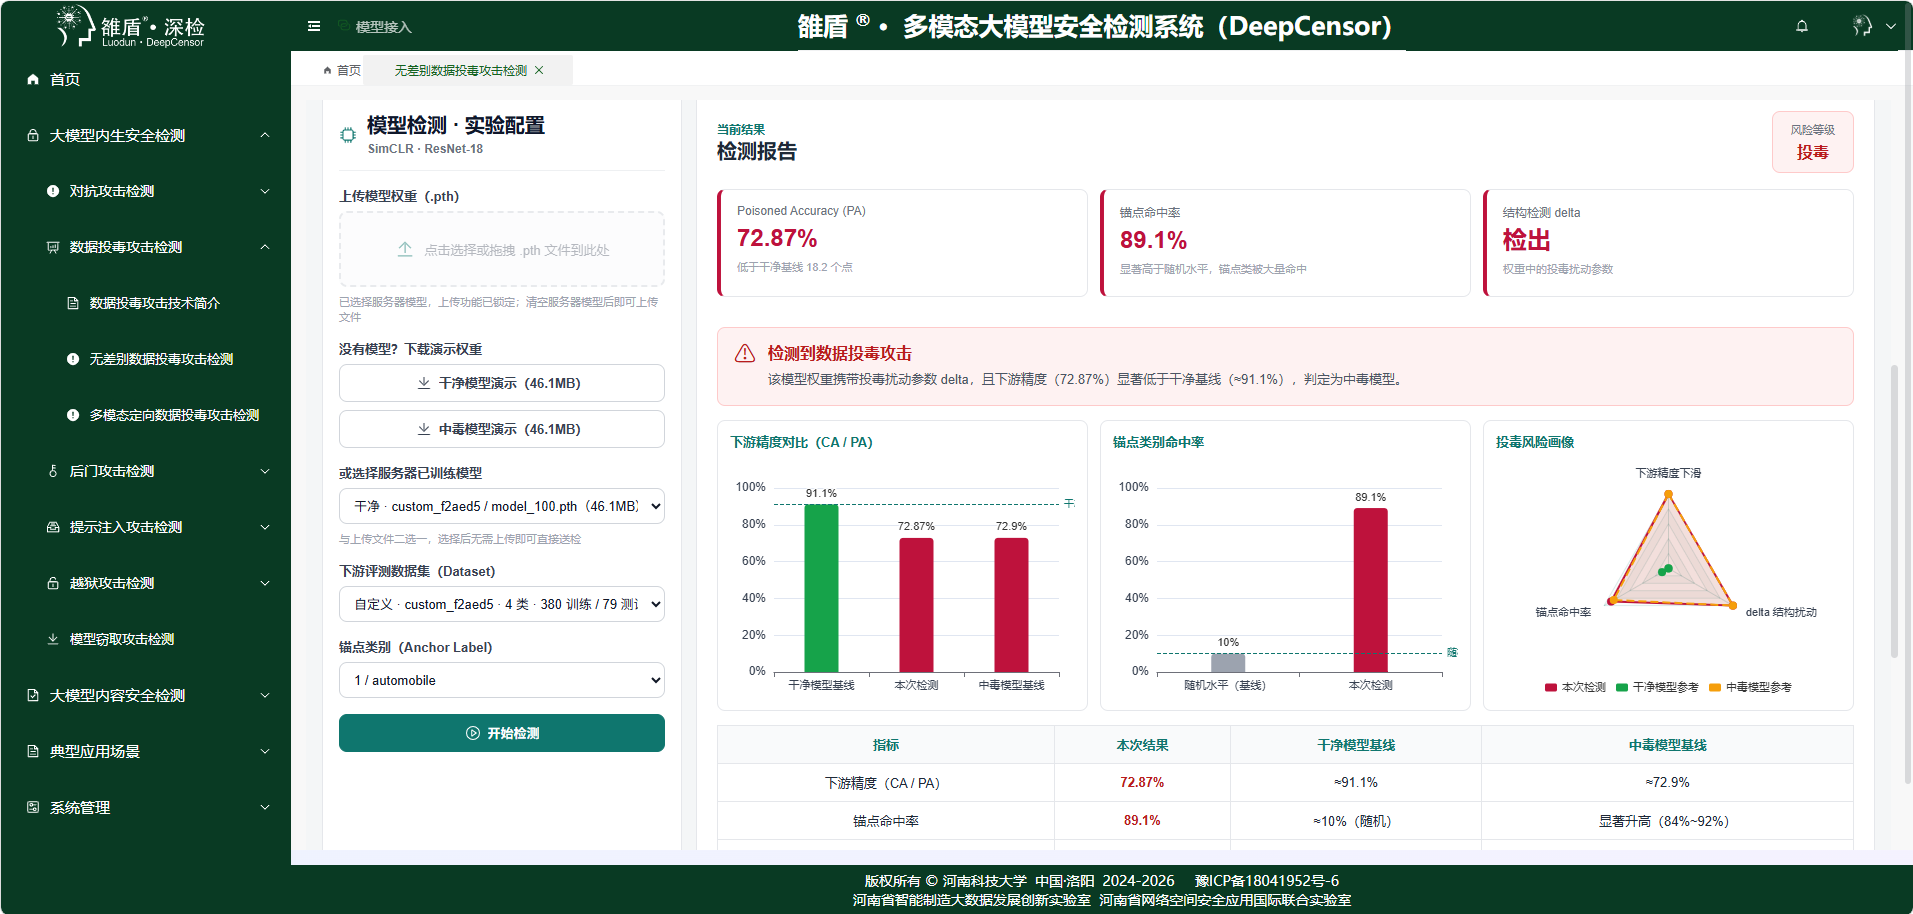Screen dimensions: 1913x914
Task: Open the 锚点类别 Anchor Label dropdown
Action: click(502, 680)
